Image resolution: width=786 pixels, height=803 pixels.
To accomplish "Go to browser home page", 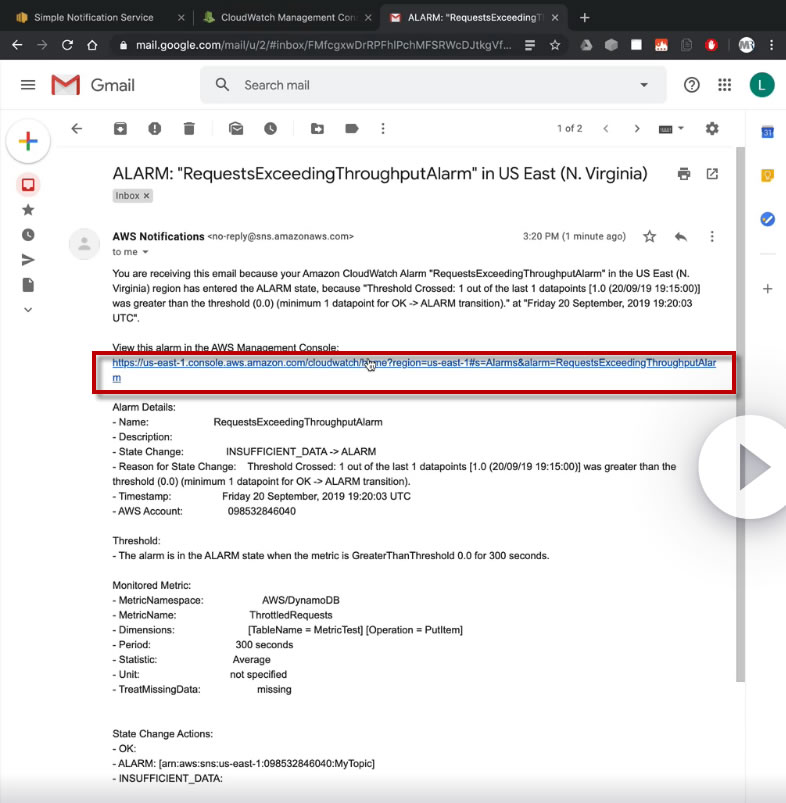I will tap(92, 45).
